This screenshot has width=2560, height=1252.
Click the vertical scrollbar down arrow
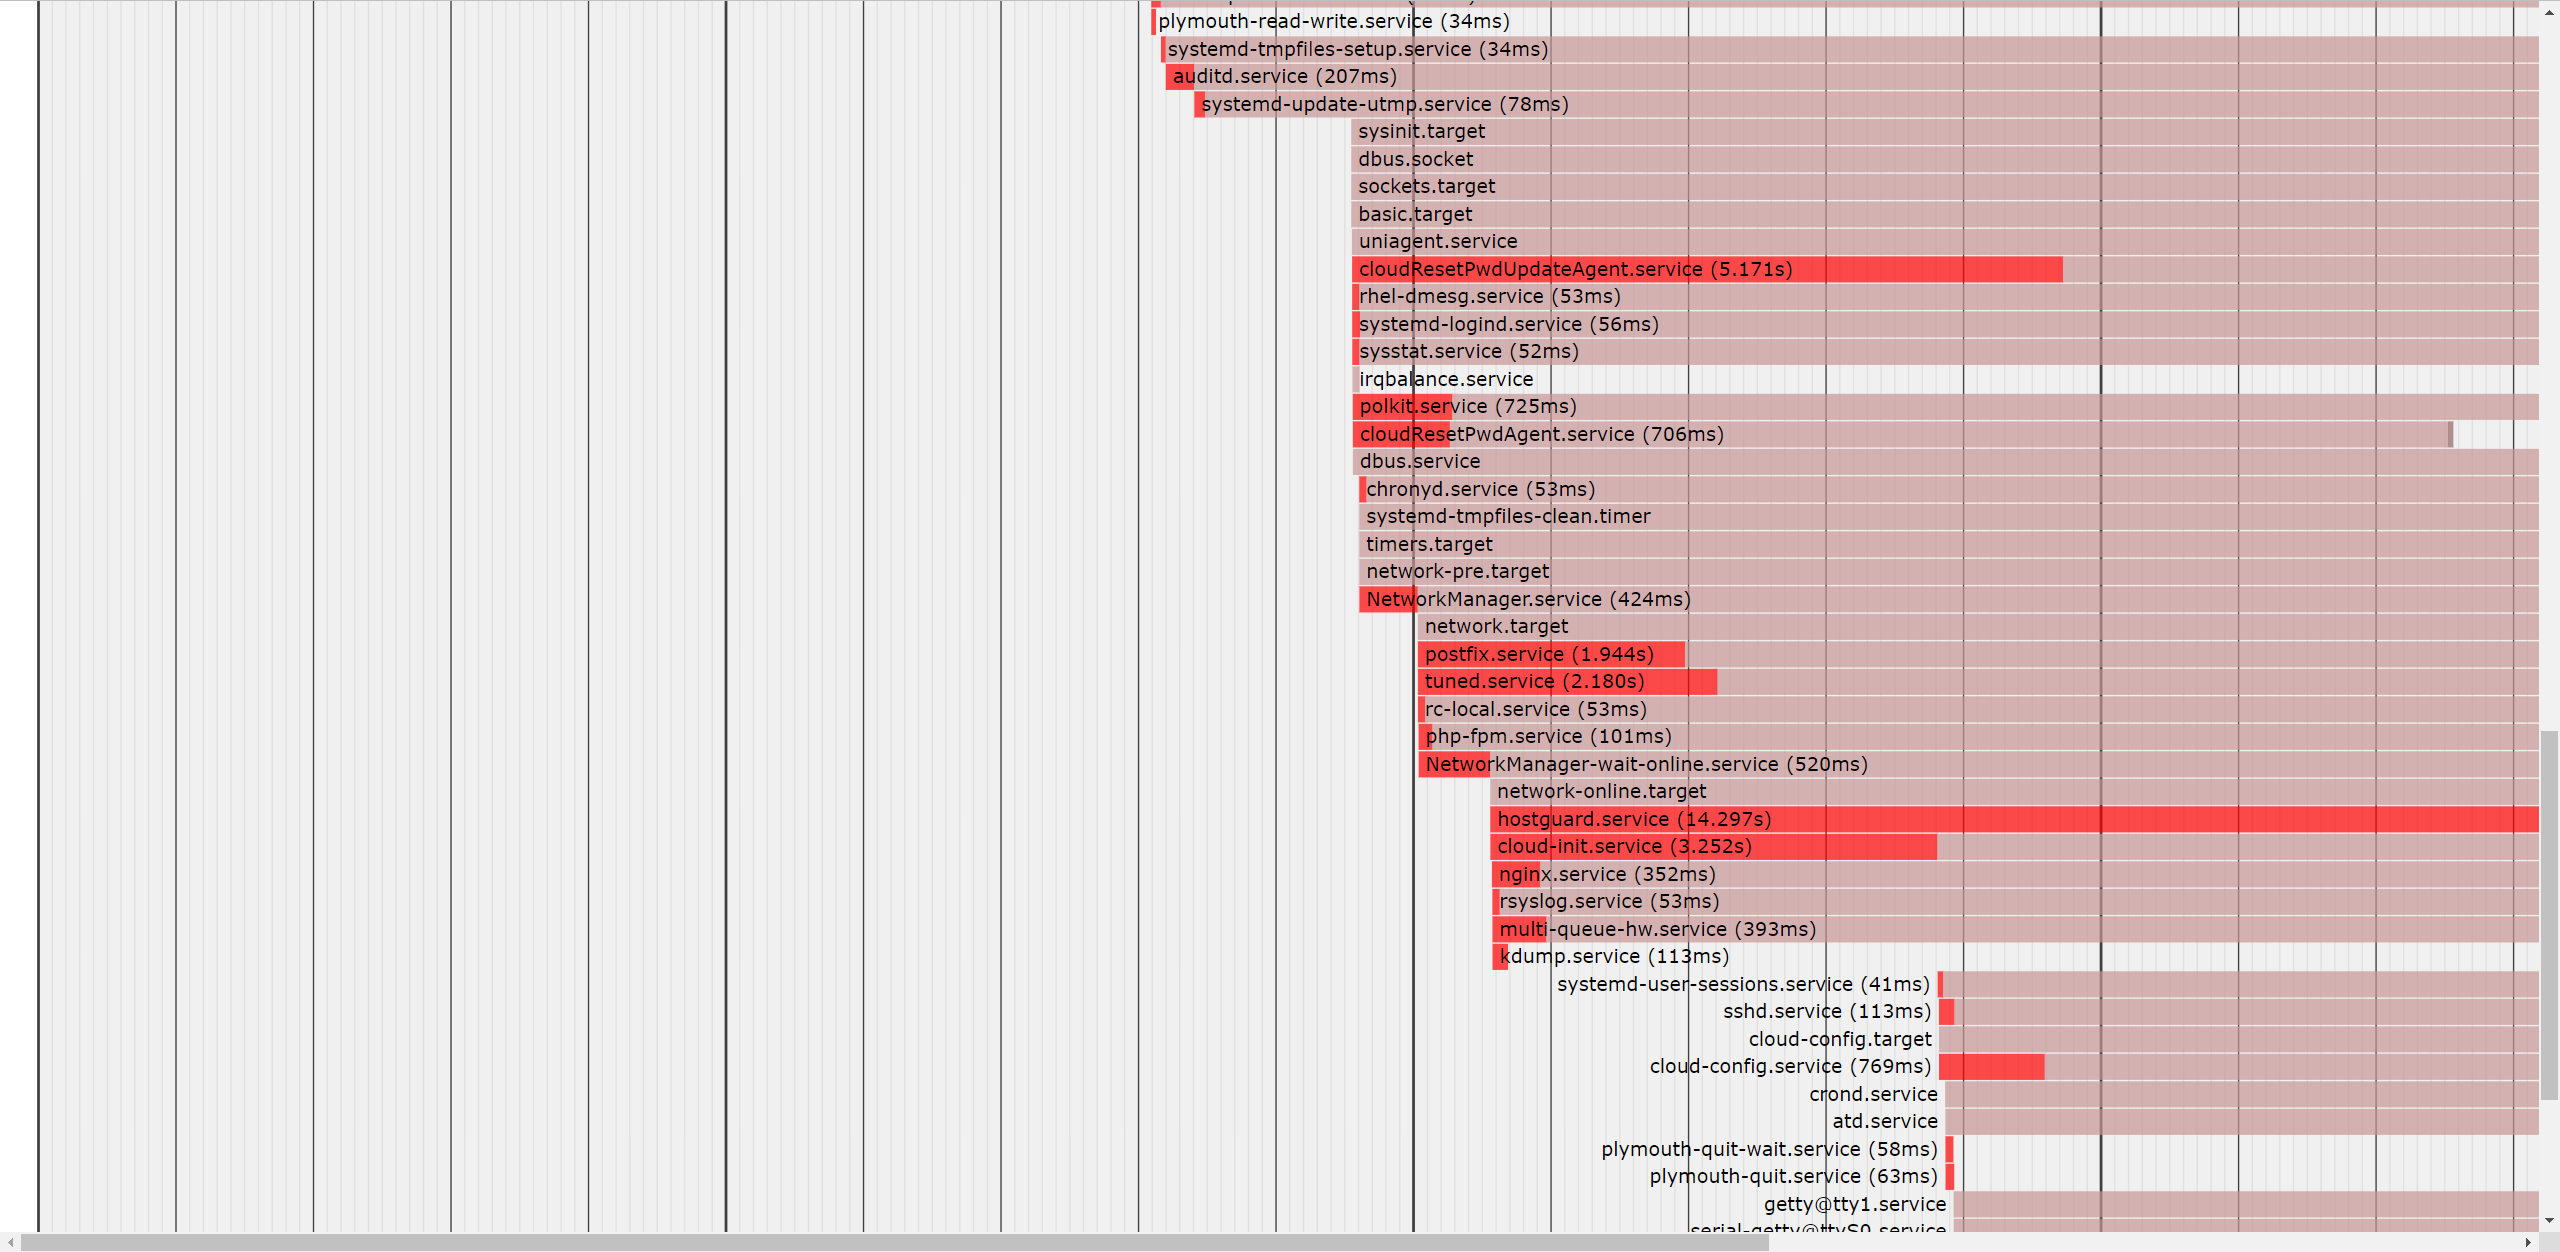(2549, 1220)
